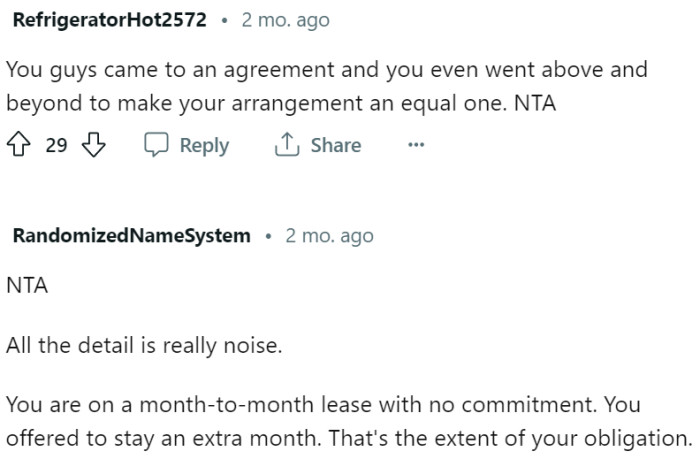Downvote the comment with 29 votes
This screenshot has height=459, width=700.
93,146
